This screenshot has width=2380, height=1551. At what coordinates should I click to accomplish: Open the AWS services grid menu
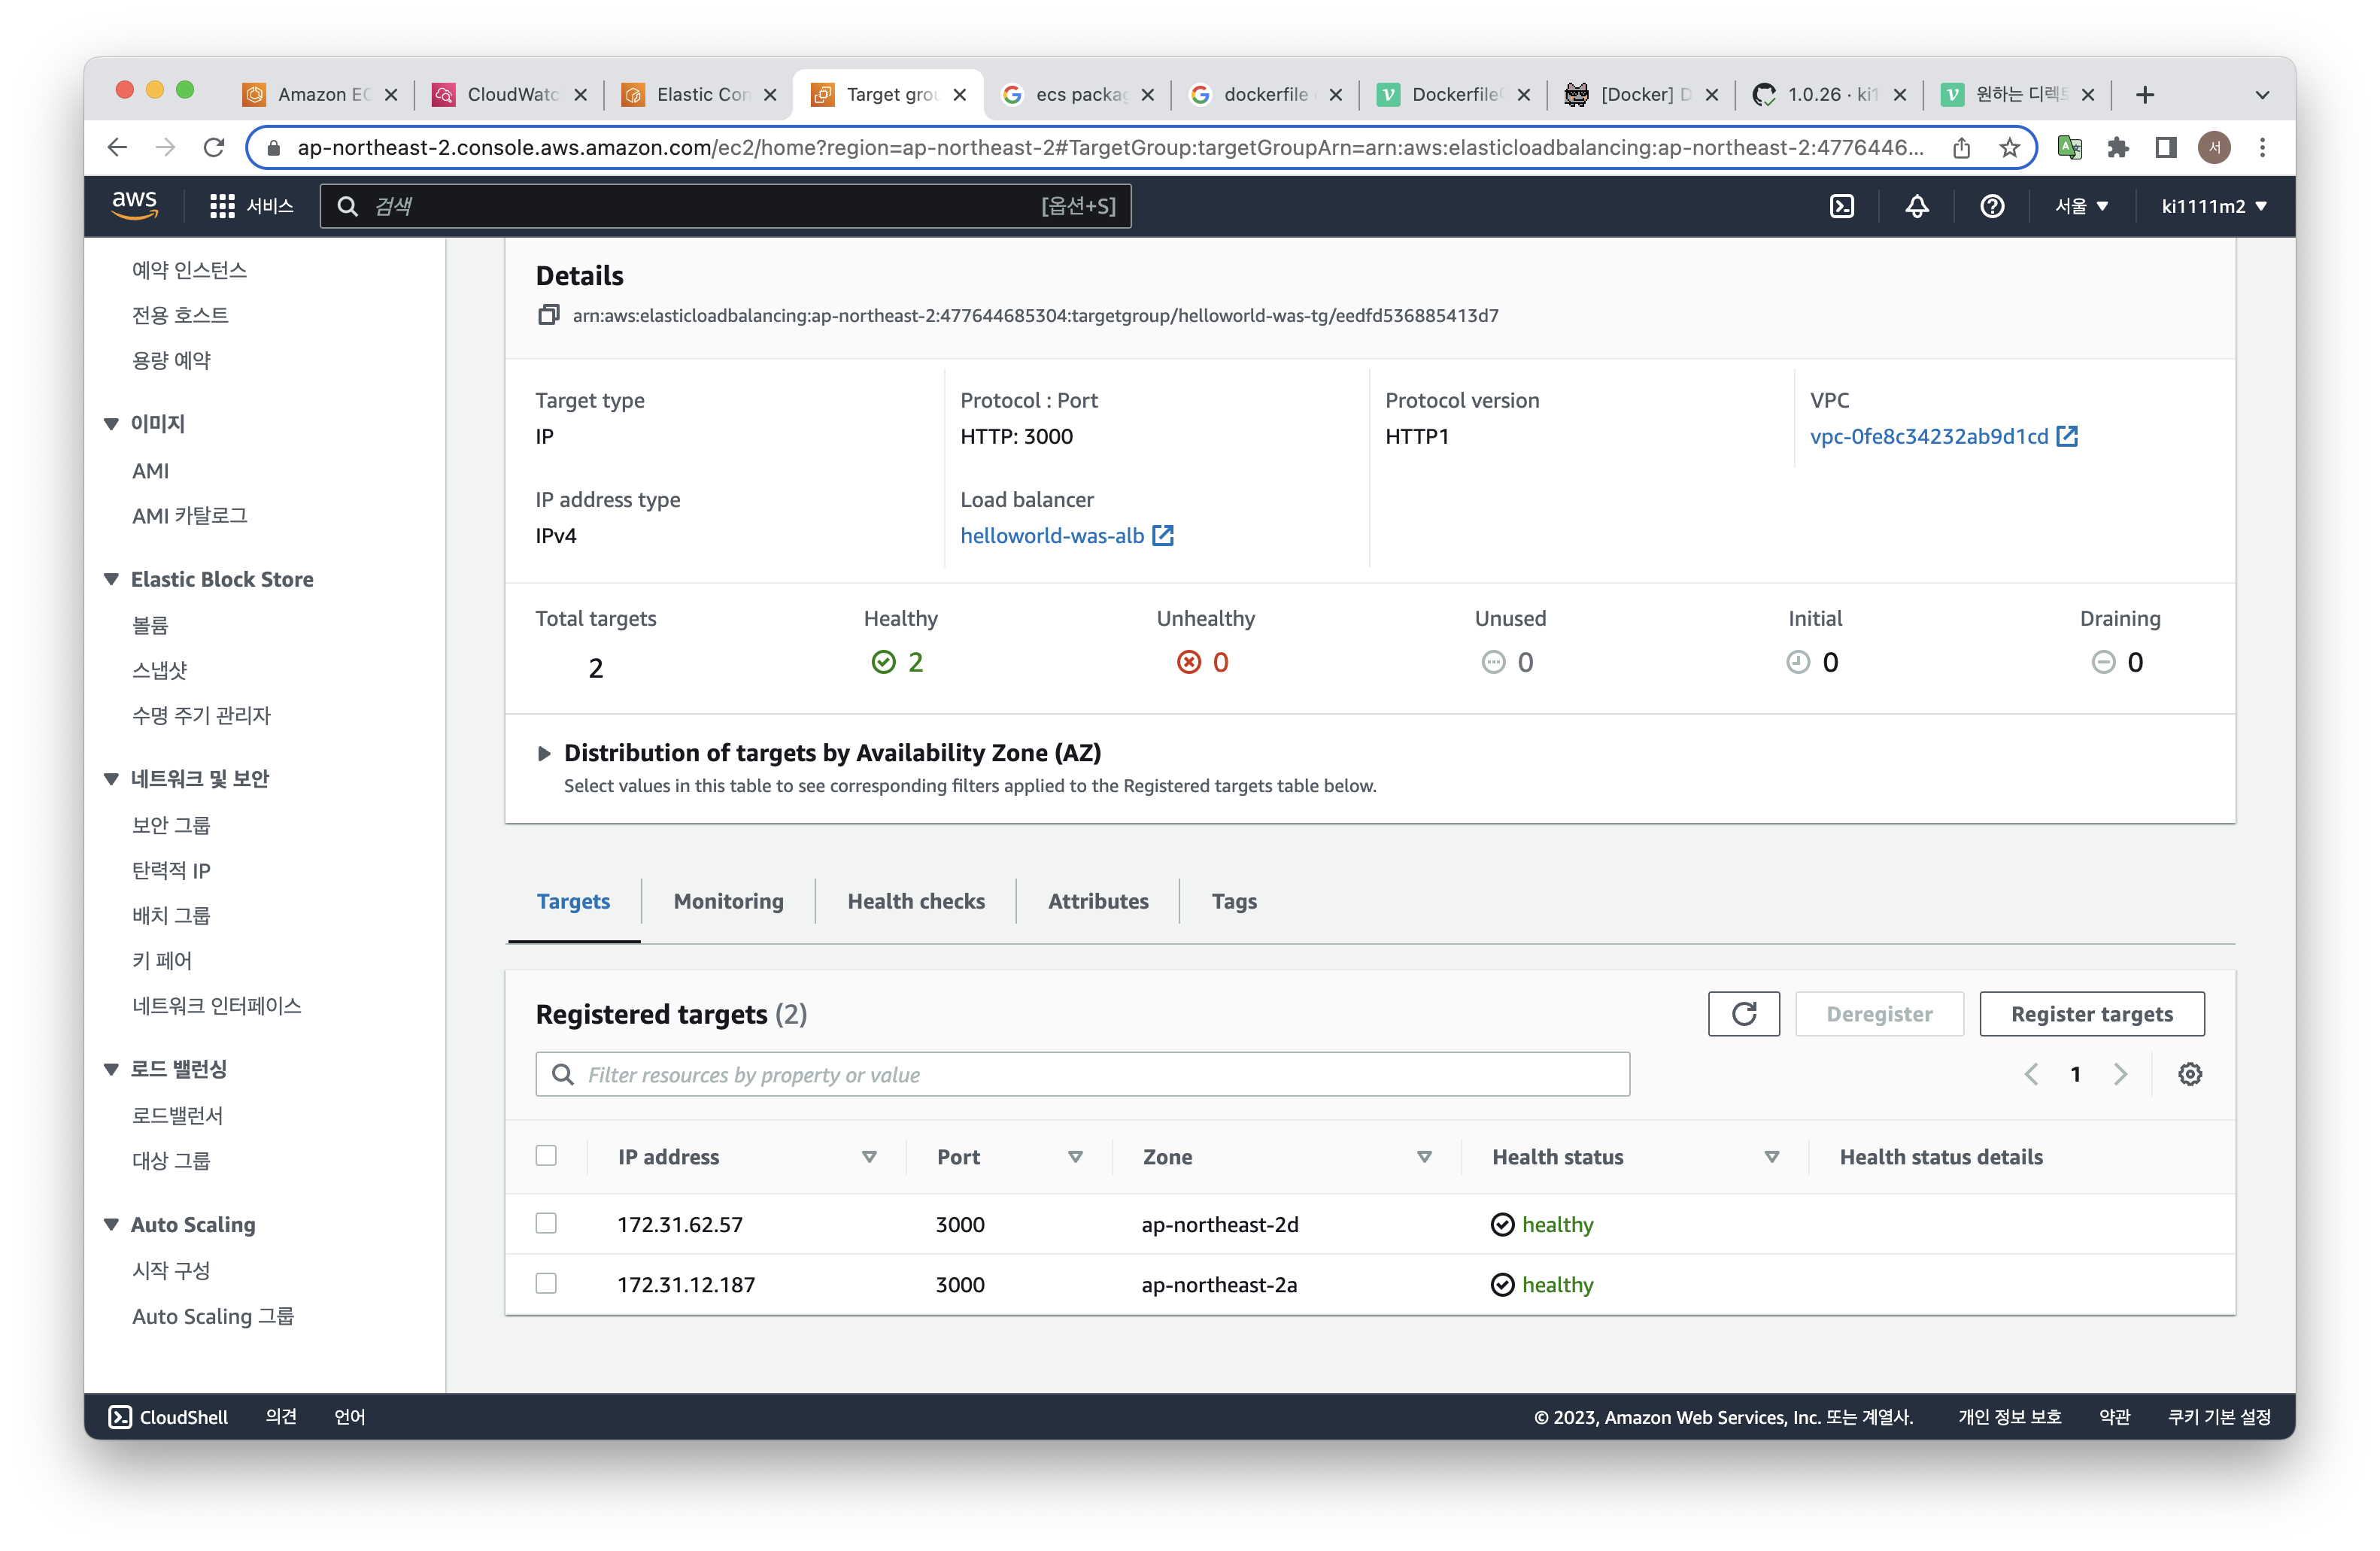pyautogui.click(x=222, y=206)
